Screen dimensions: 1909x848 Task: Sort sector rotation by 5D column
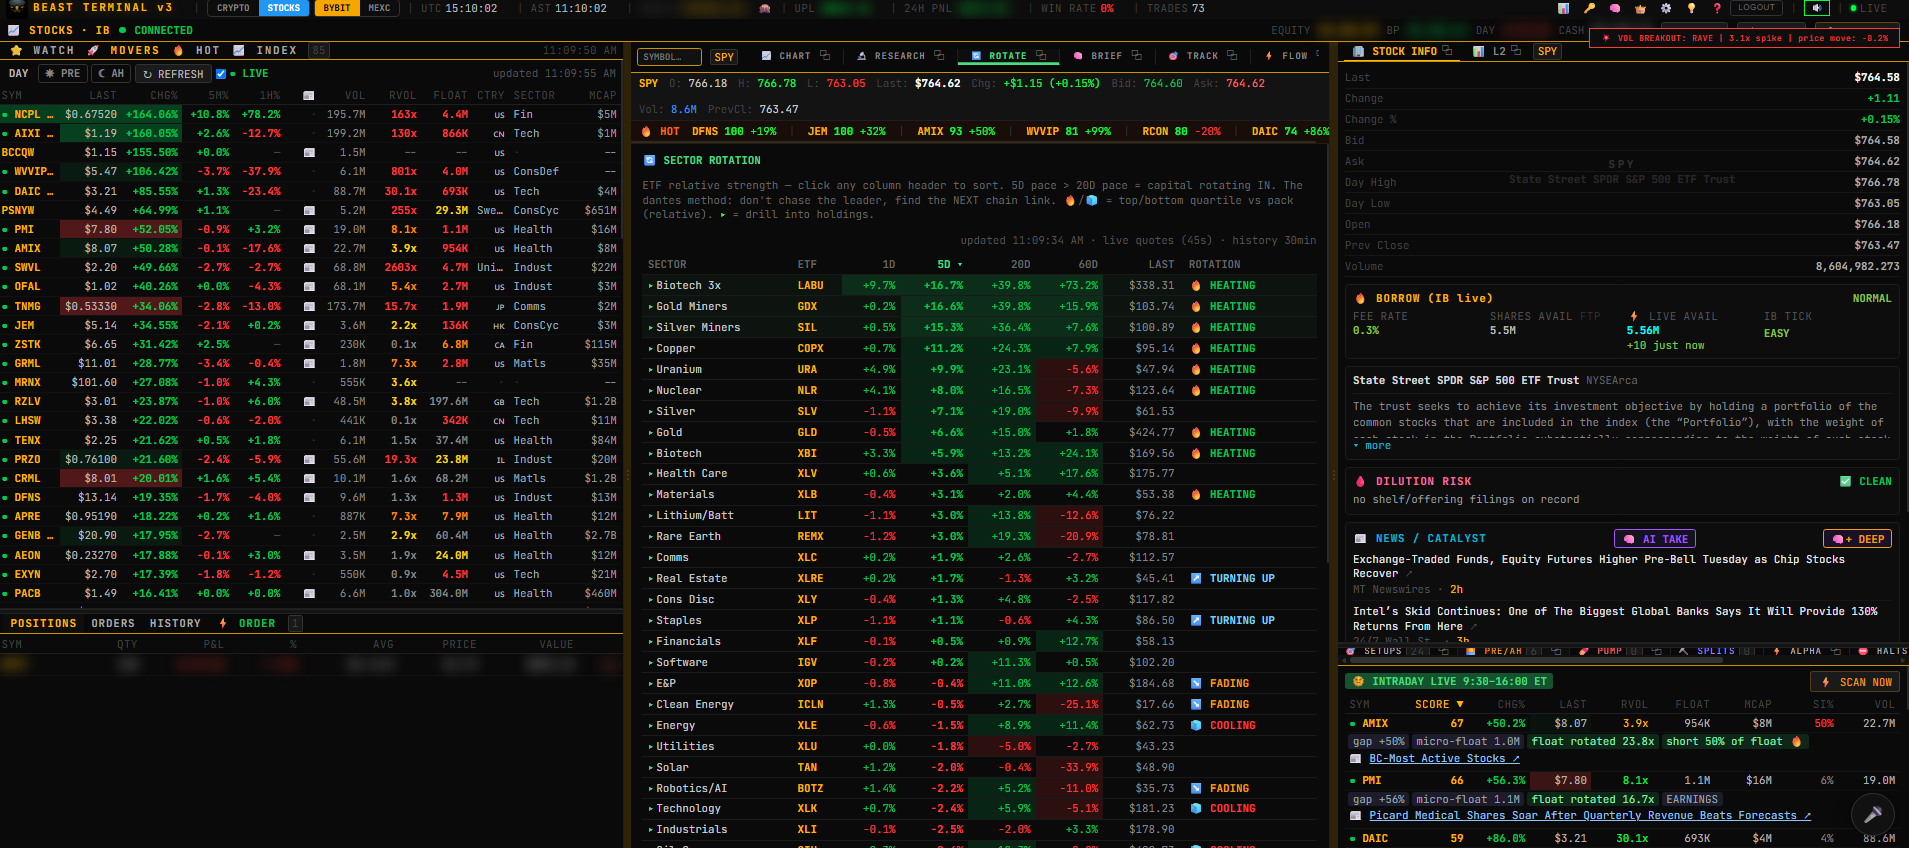[949, 264]
